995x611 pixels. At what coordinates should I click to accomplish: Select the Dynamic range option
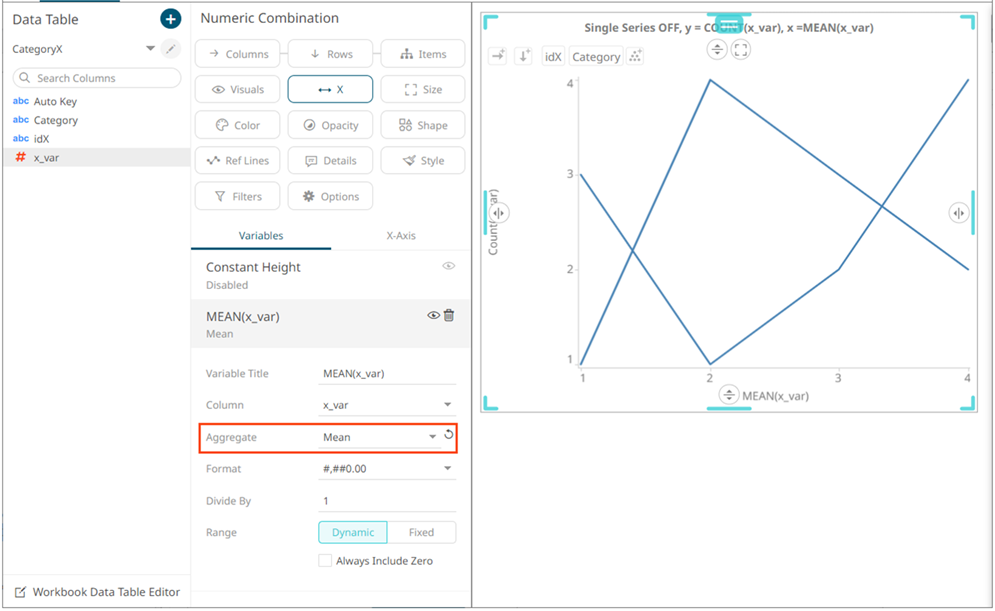(x=353, y=532)
